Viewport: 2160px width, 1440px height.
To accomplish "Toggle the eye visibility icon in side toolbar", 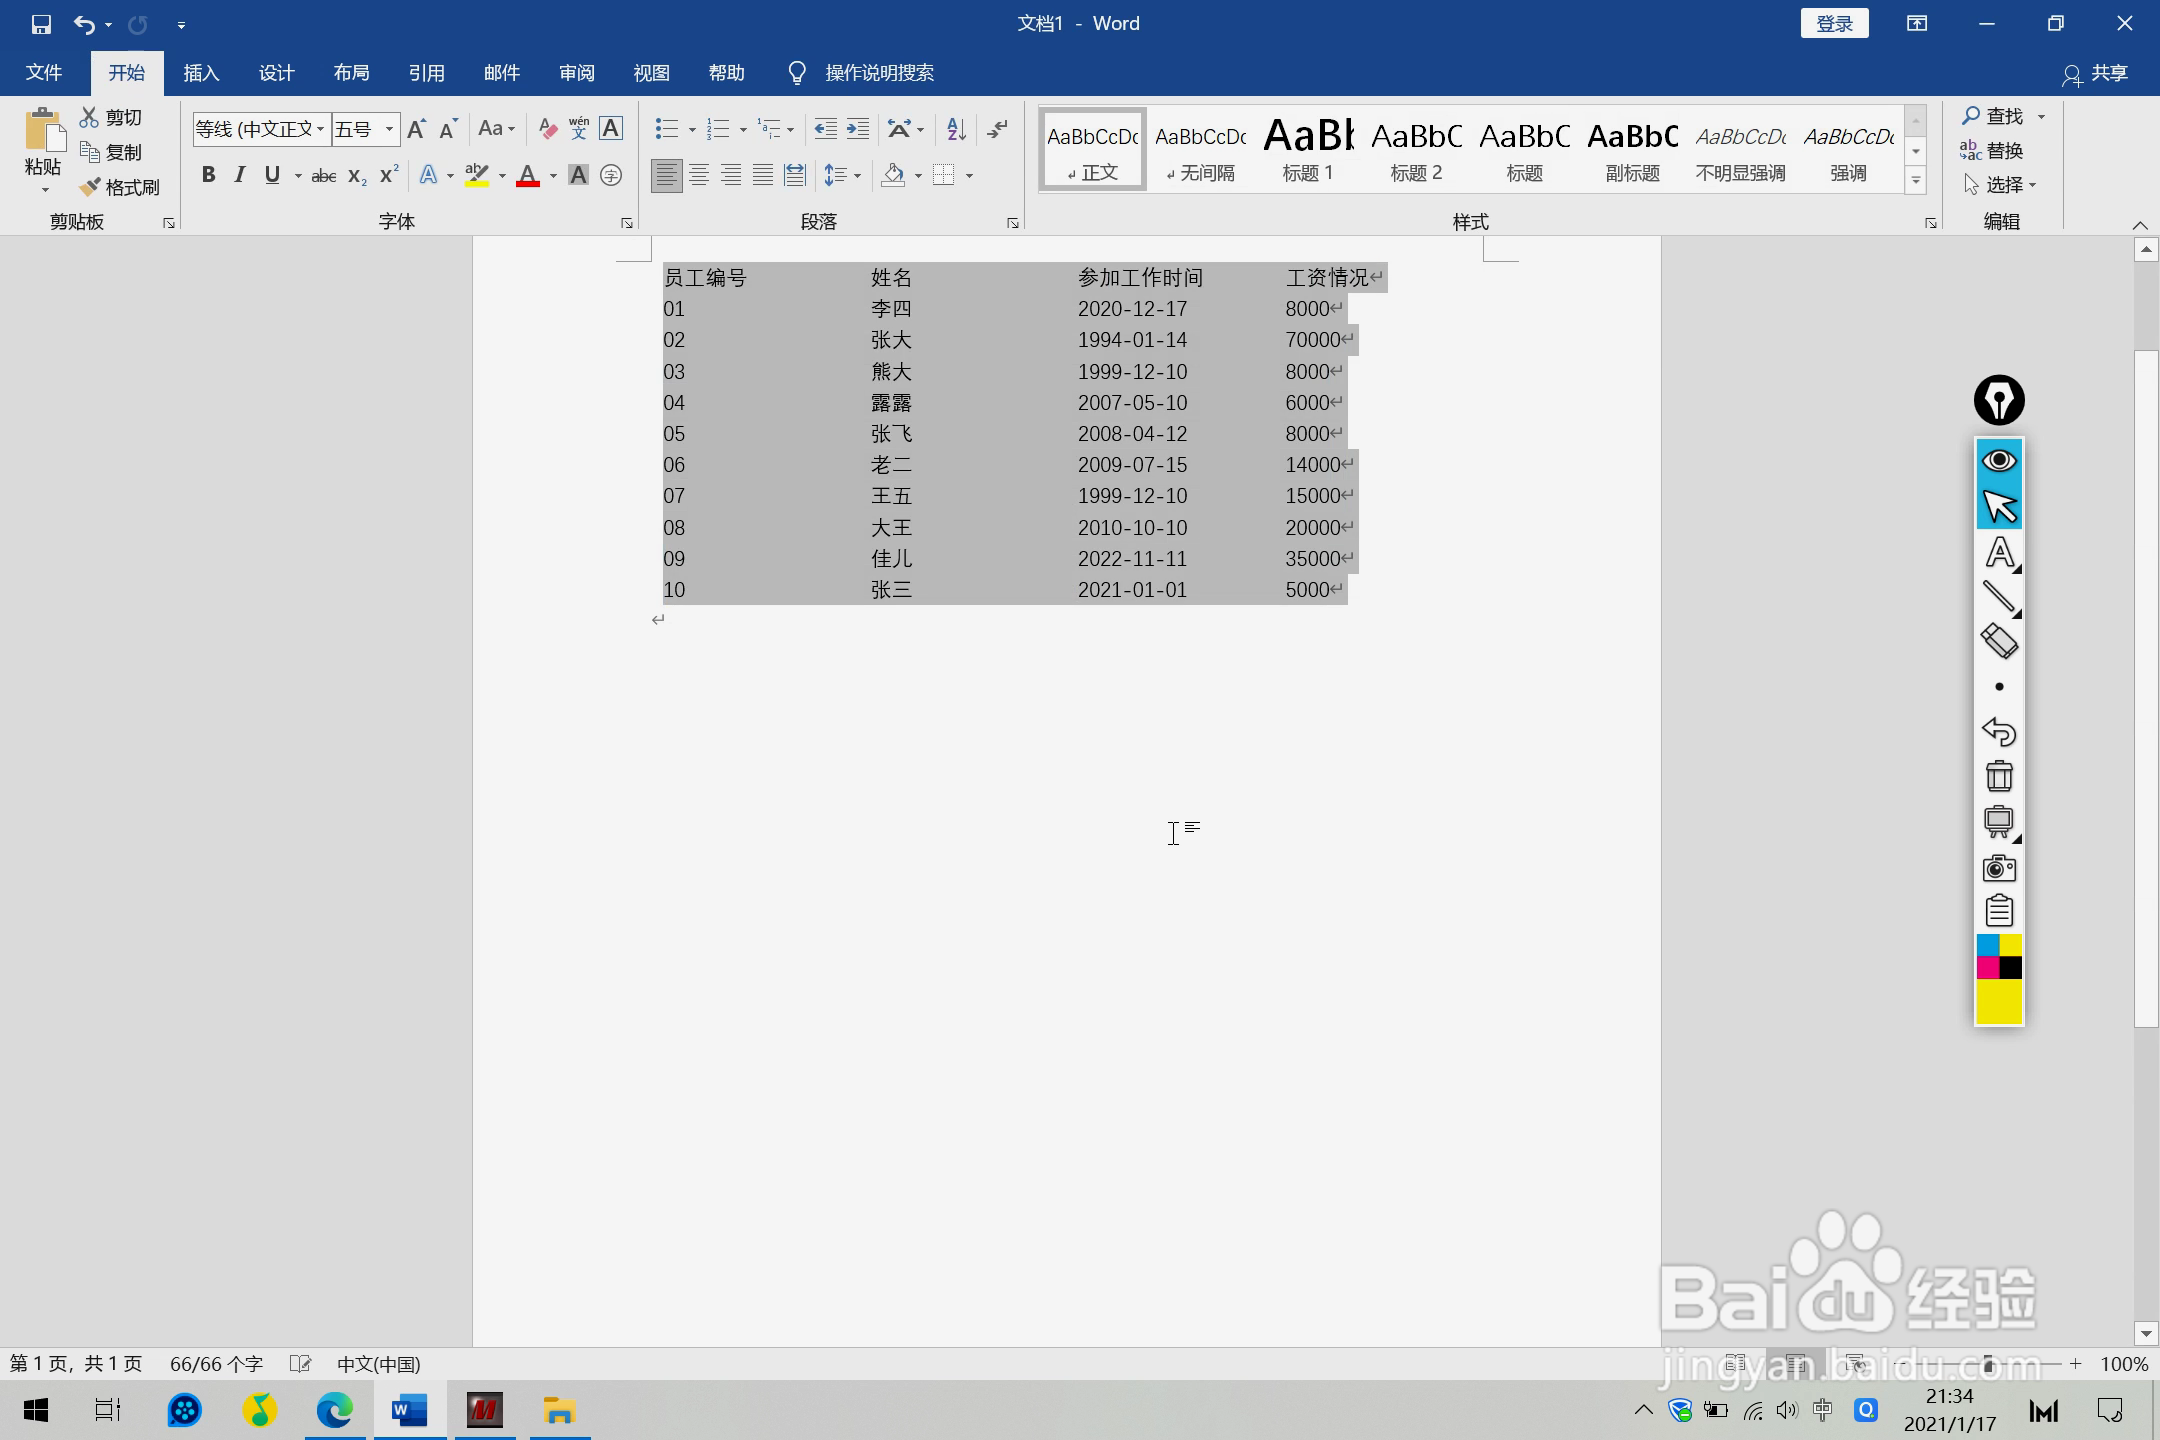I will coord(1999,461).
